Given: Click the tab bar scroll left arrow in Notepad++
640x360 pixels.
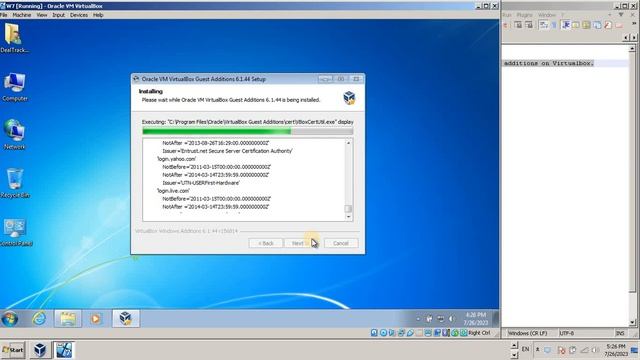Looking at the screenshot, I should pyautogui.click(x=627, y=38).
